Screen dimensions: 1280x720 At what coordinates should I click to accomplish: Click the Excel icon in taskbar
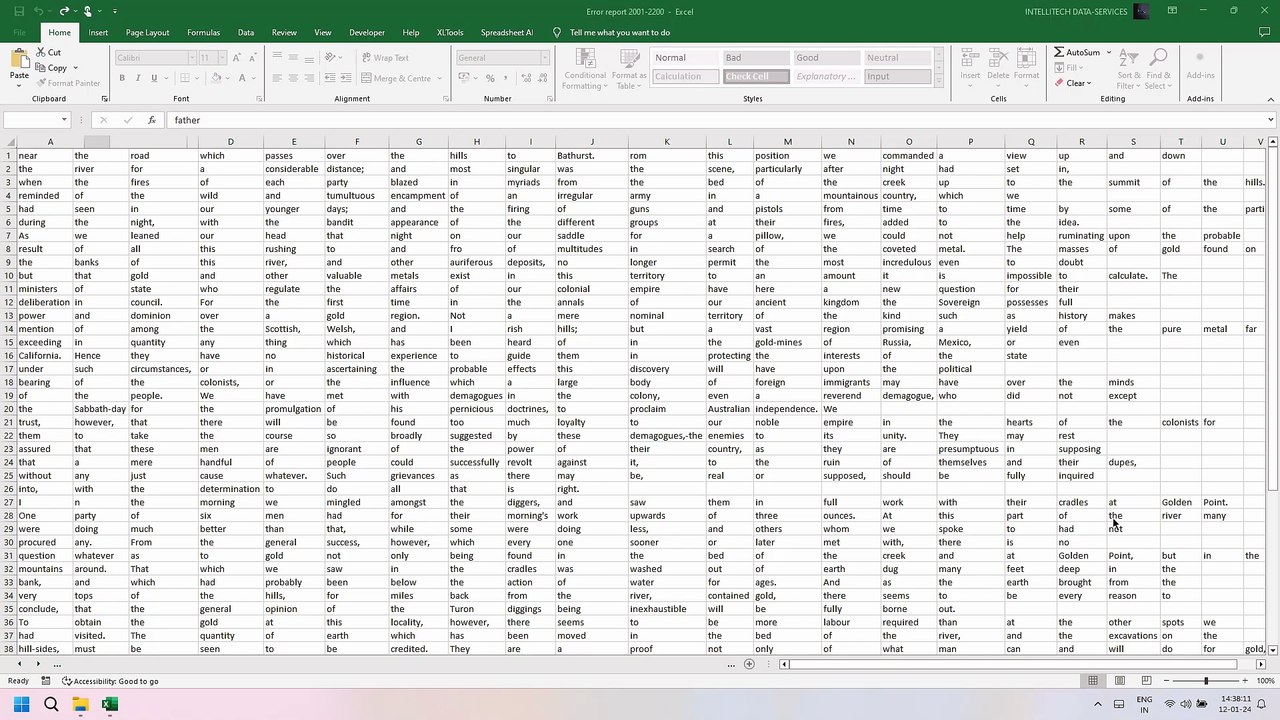pyautogui.click(x=109, y=705)
